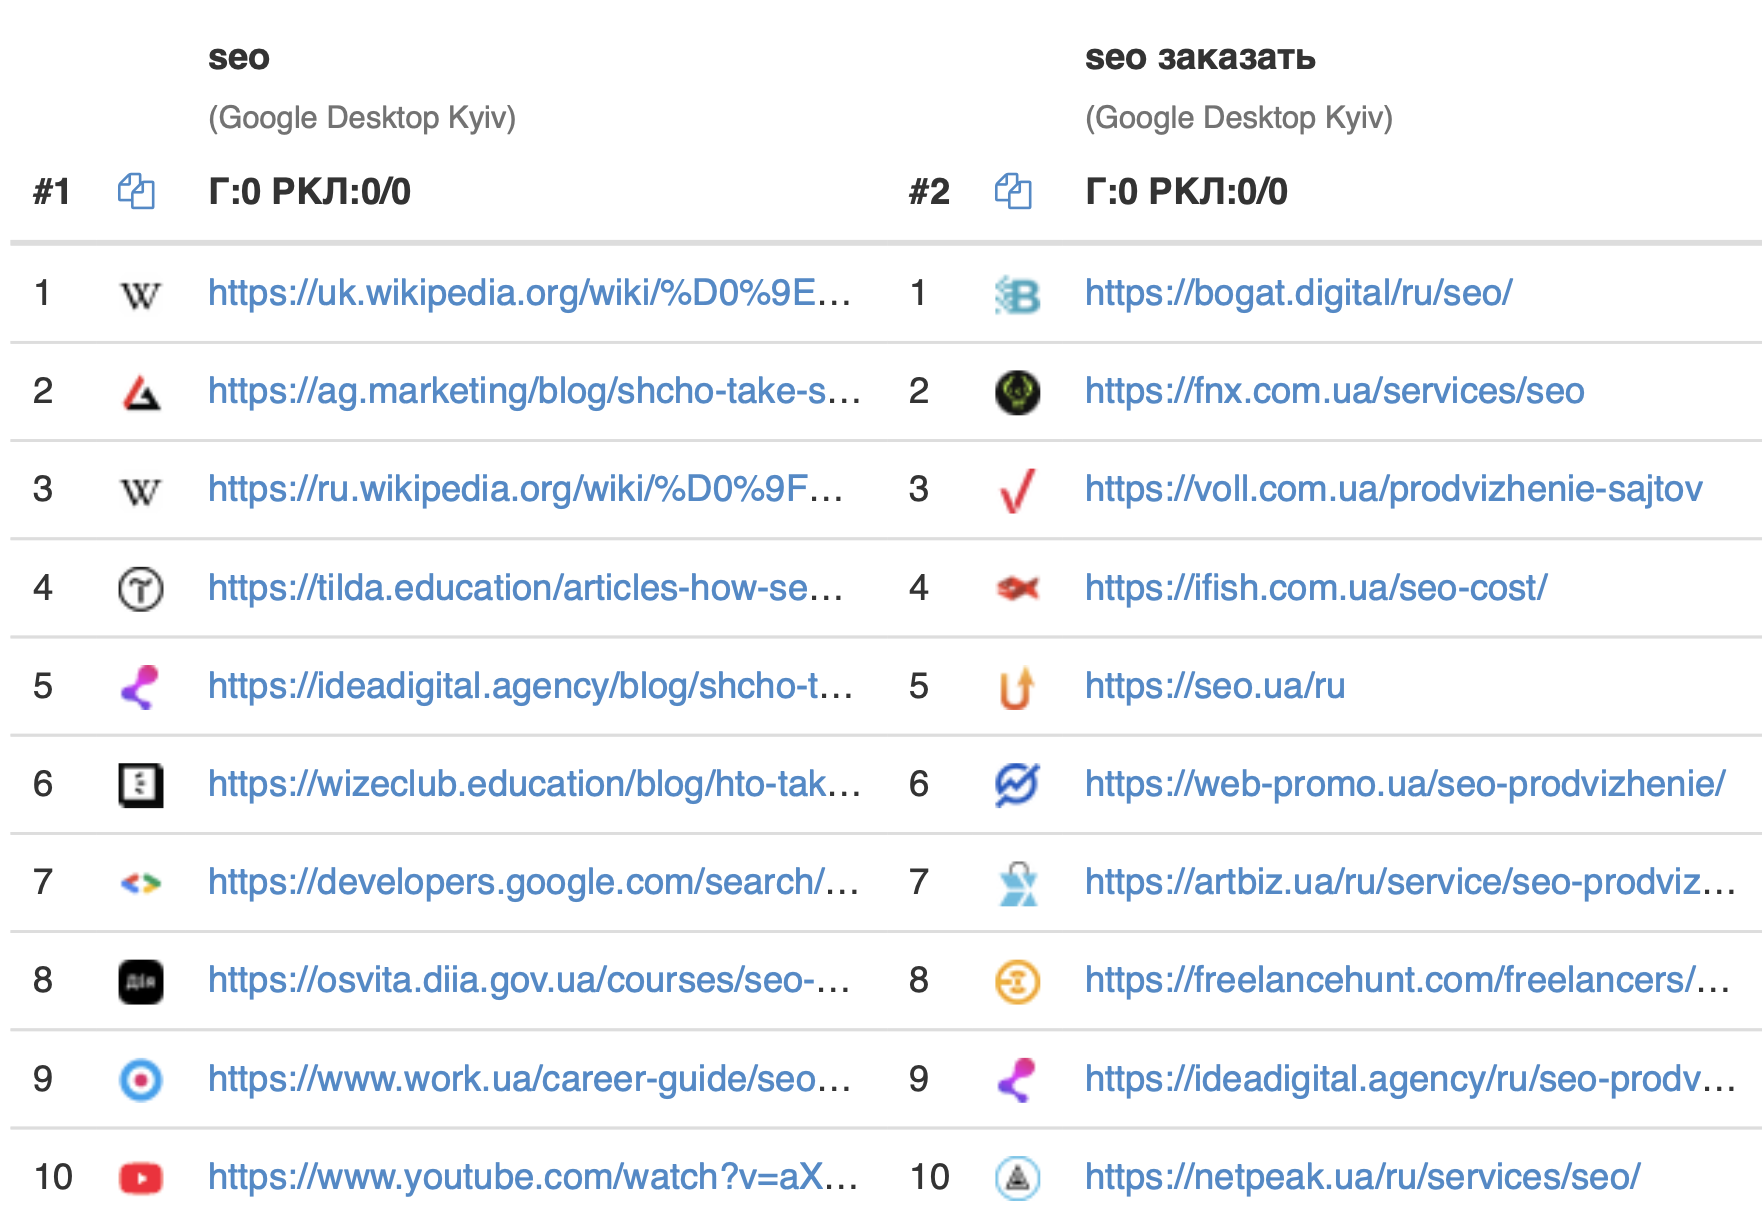The width and height of the screenshot is (1762, 1225).
Task: Click the work.ua favicon icon
Action: pyautogui.click(x=141, y=1080)
